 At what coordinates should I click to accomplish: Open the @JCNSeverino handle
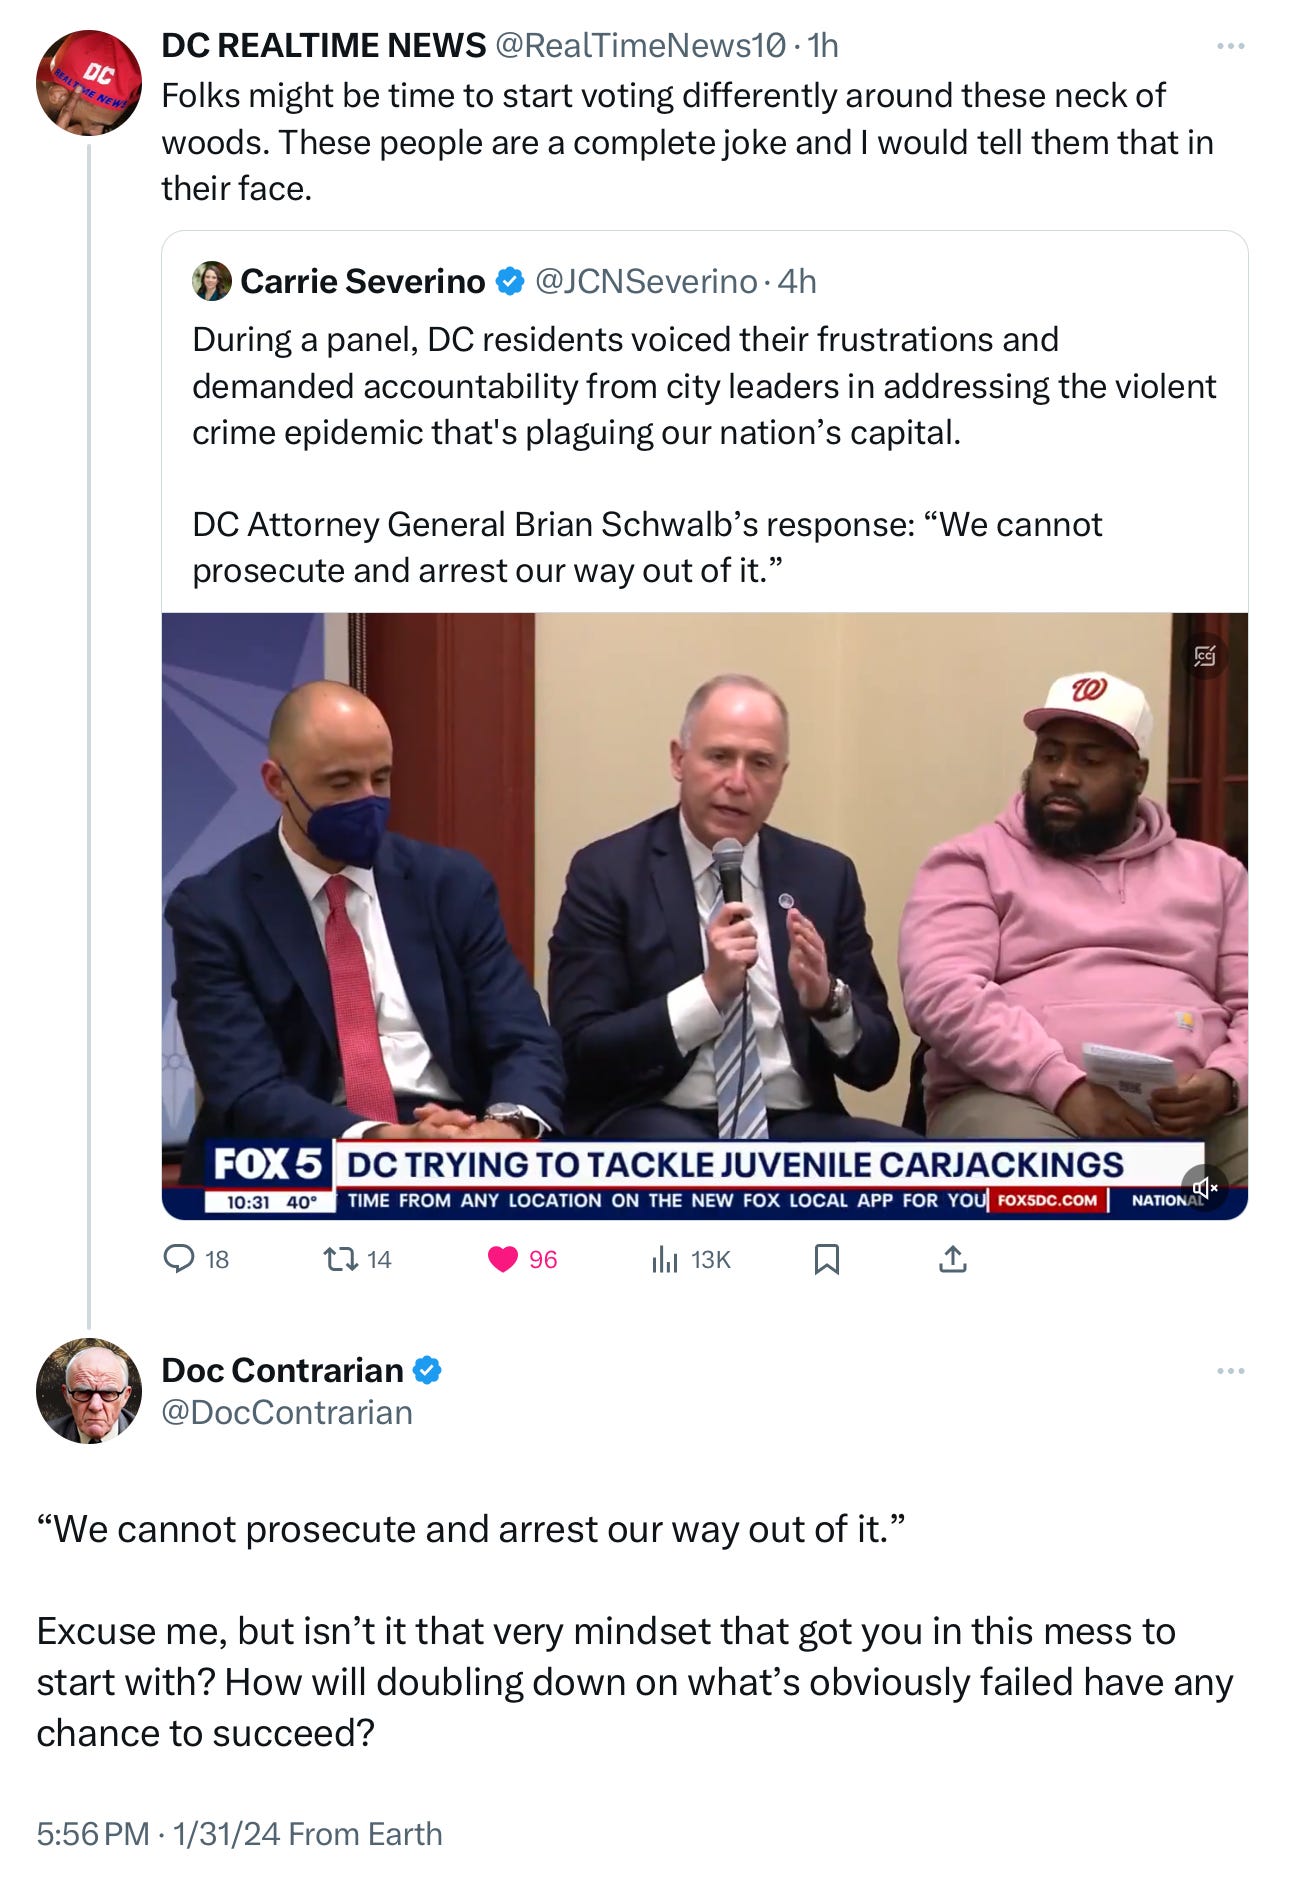[x=646, y=282]
